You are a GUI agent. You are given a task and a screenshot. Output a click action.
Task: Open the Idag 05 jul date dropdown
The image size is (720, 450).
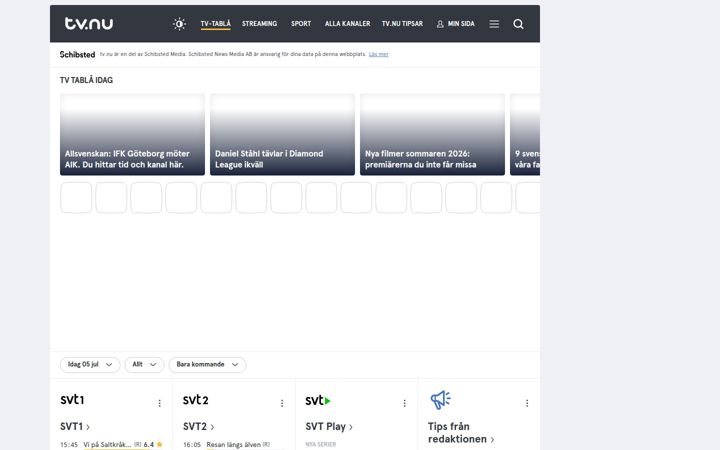pos(90,365)
